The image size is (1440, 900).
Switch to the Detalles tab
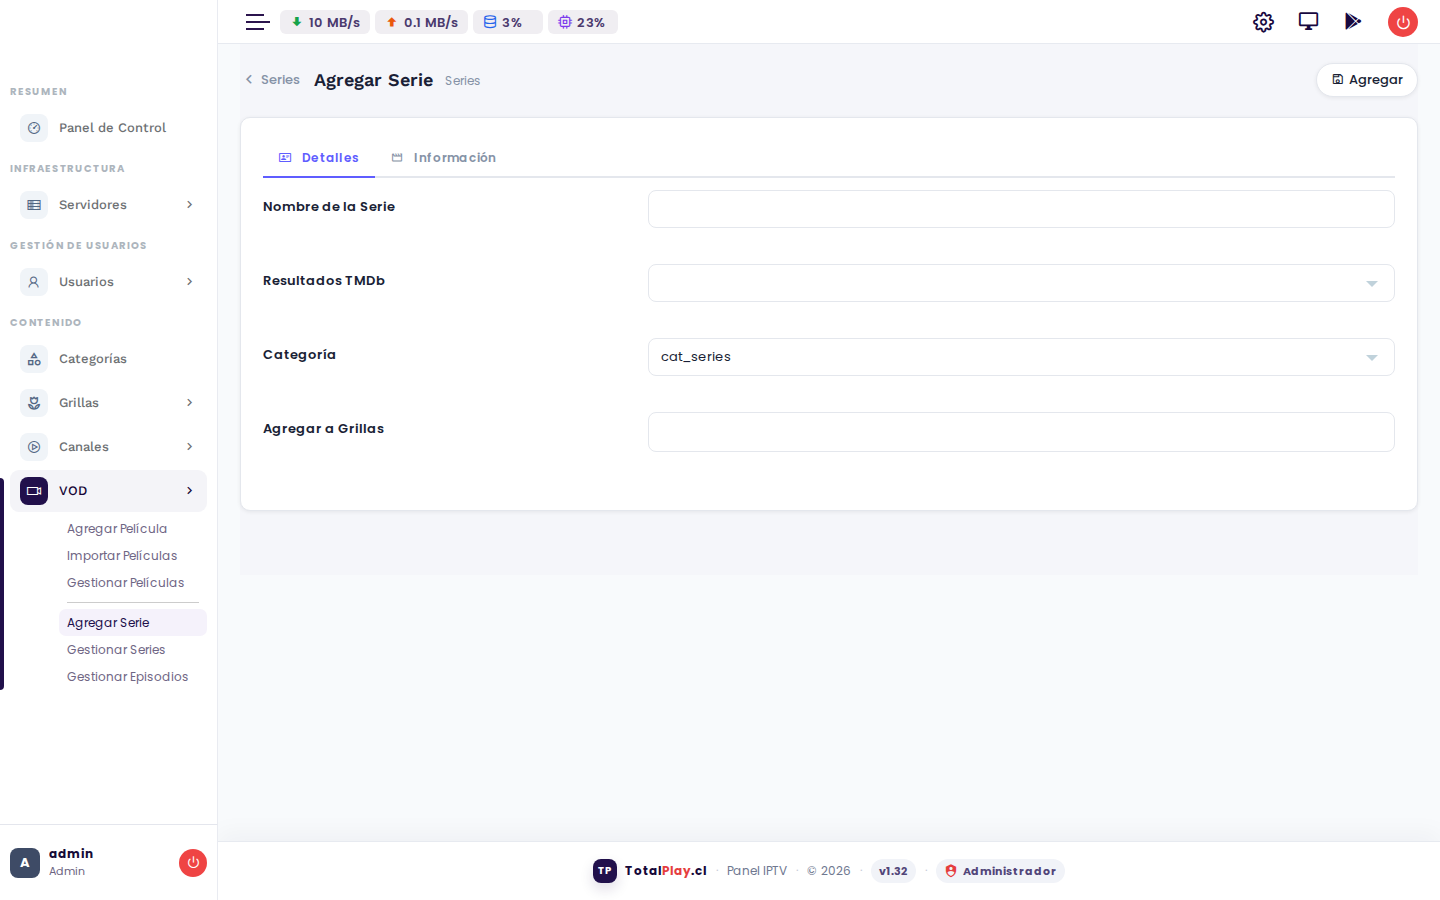[x=319, y=158]
